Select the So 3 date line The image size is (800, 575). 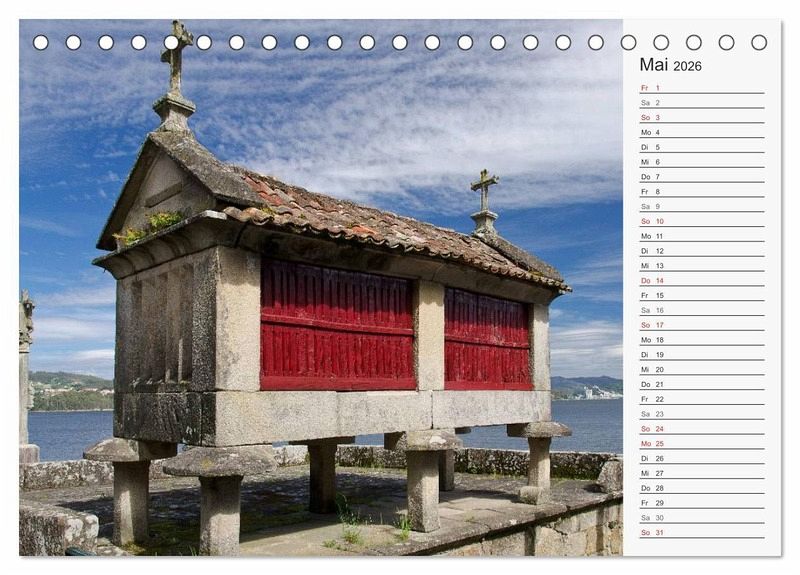701,117
